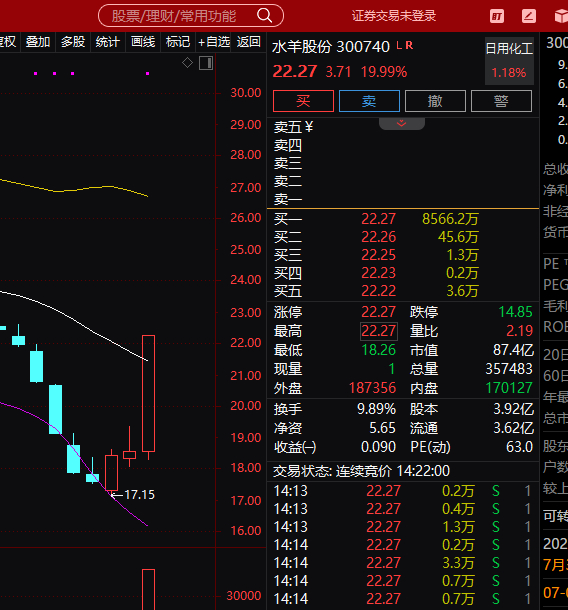Viewport: 568px width, 610px height.
Task: Click the ¥ icon next to 卖五
Action: click(309, 126)
